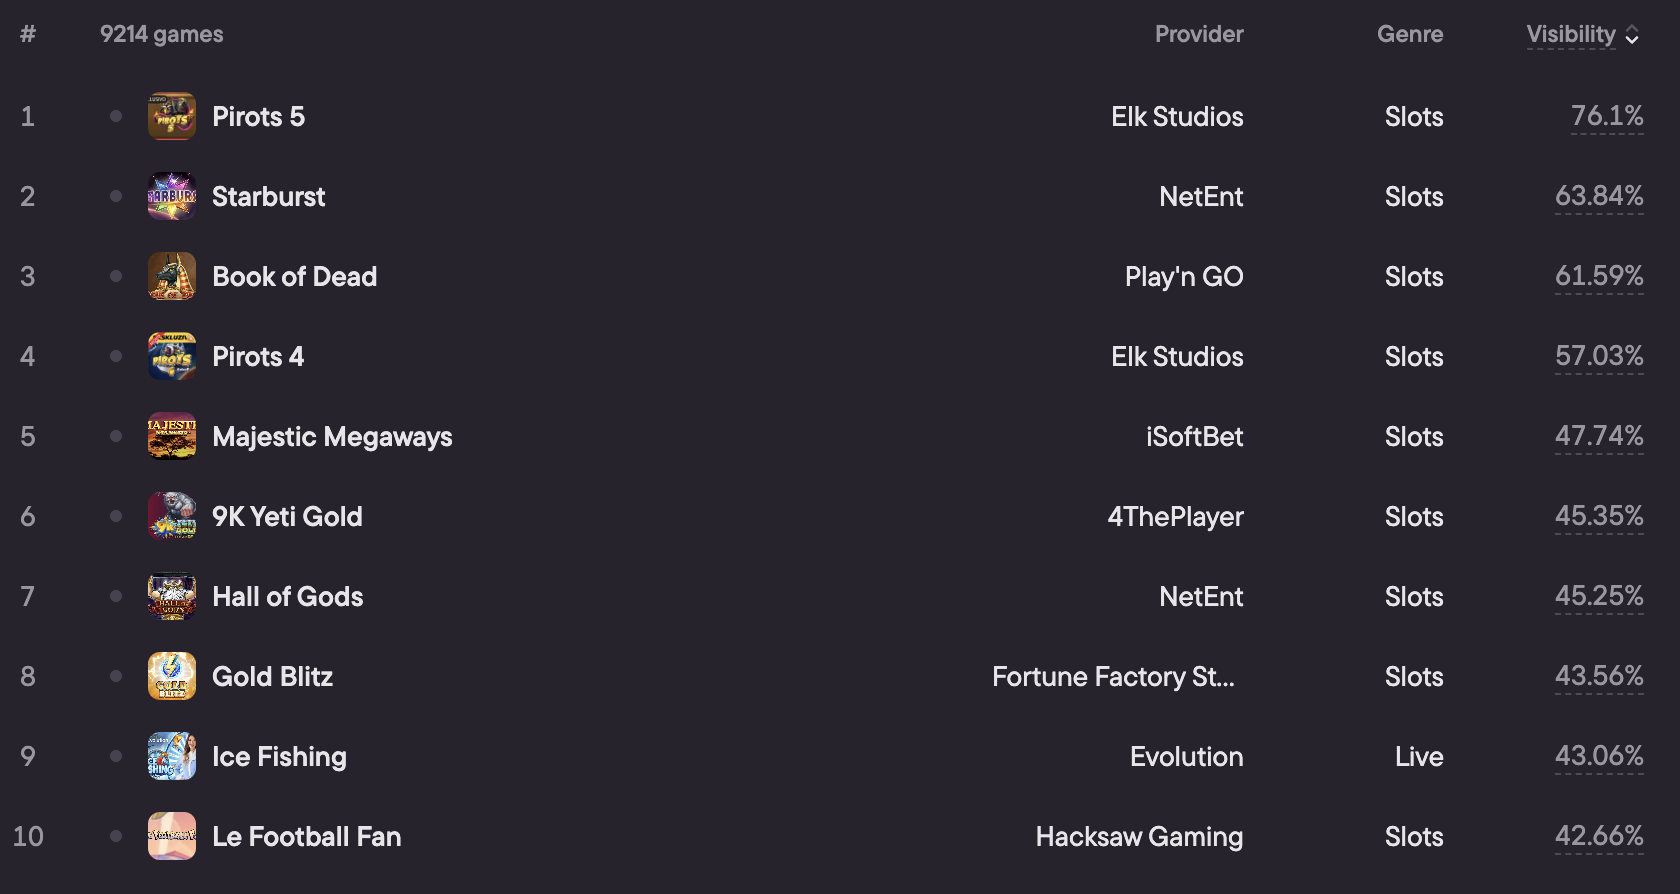Open the Hacksaw Gaming provider link

click(x=1139, y=836)
